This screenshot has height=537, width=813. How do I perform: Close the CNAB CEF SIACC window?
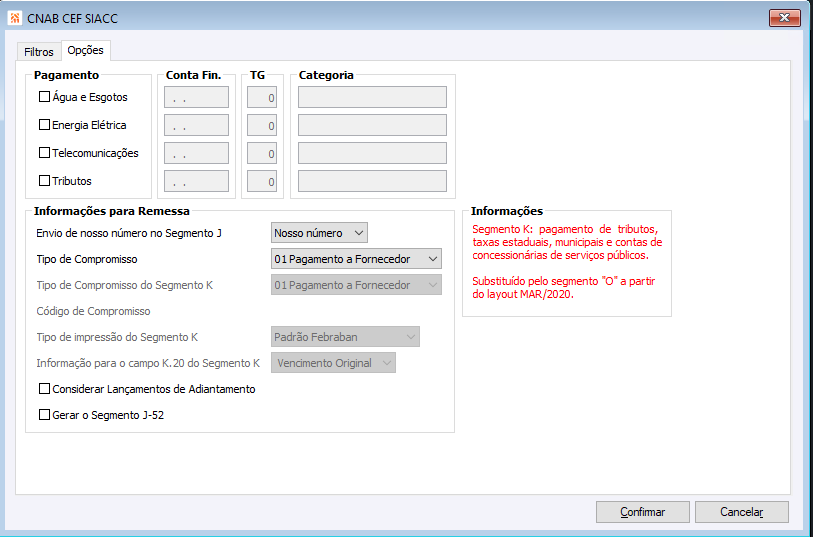pyautogui.click(x=784, y=18)
